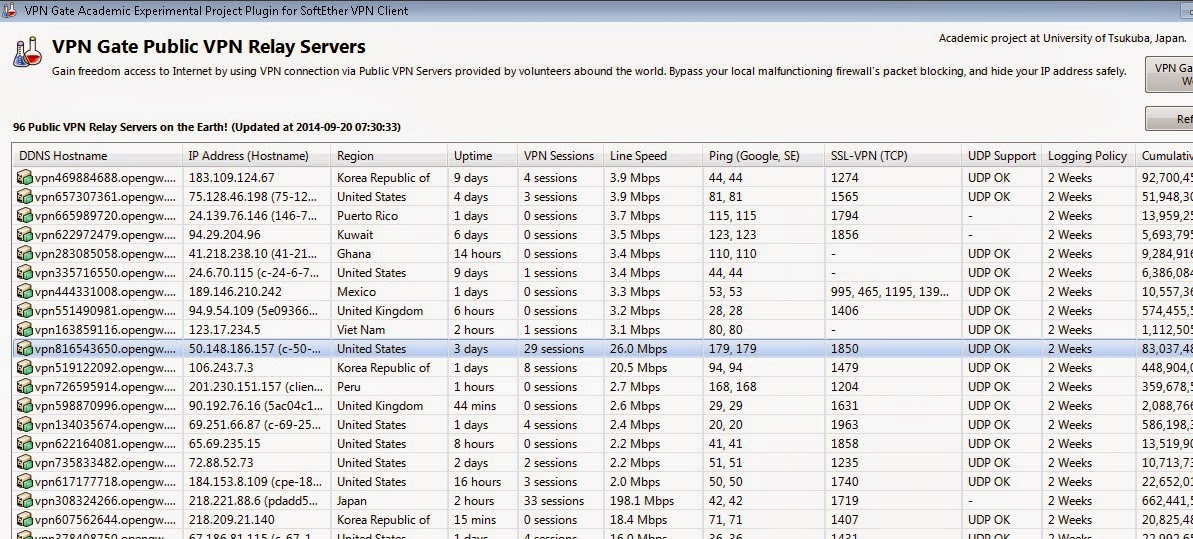Click ping value 20, 20

[x=725, y=426]
